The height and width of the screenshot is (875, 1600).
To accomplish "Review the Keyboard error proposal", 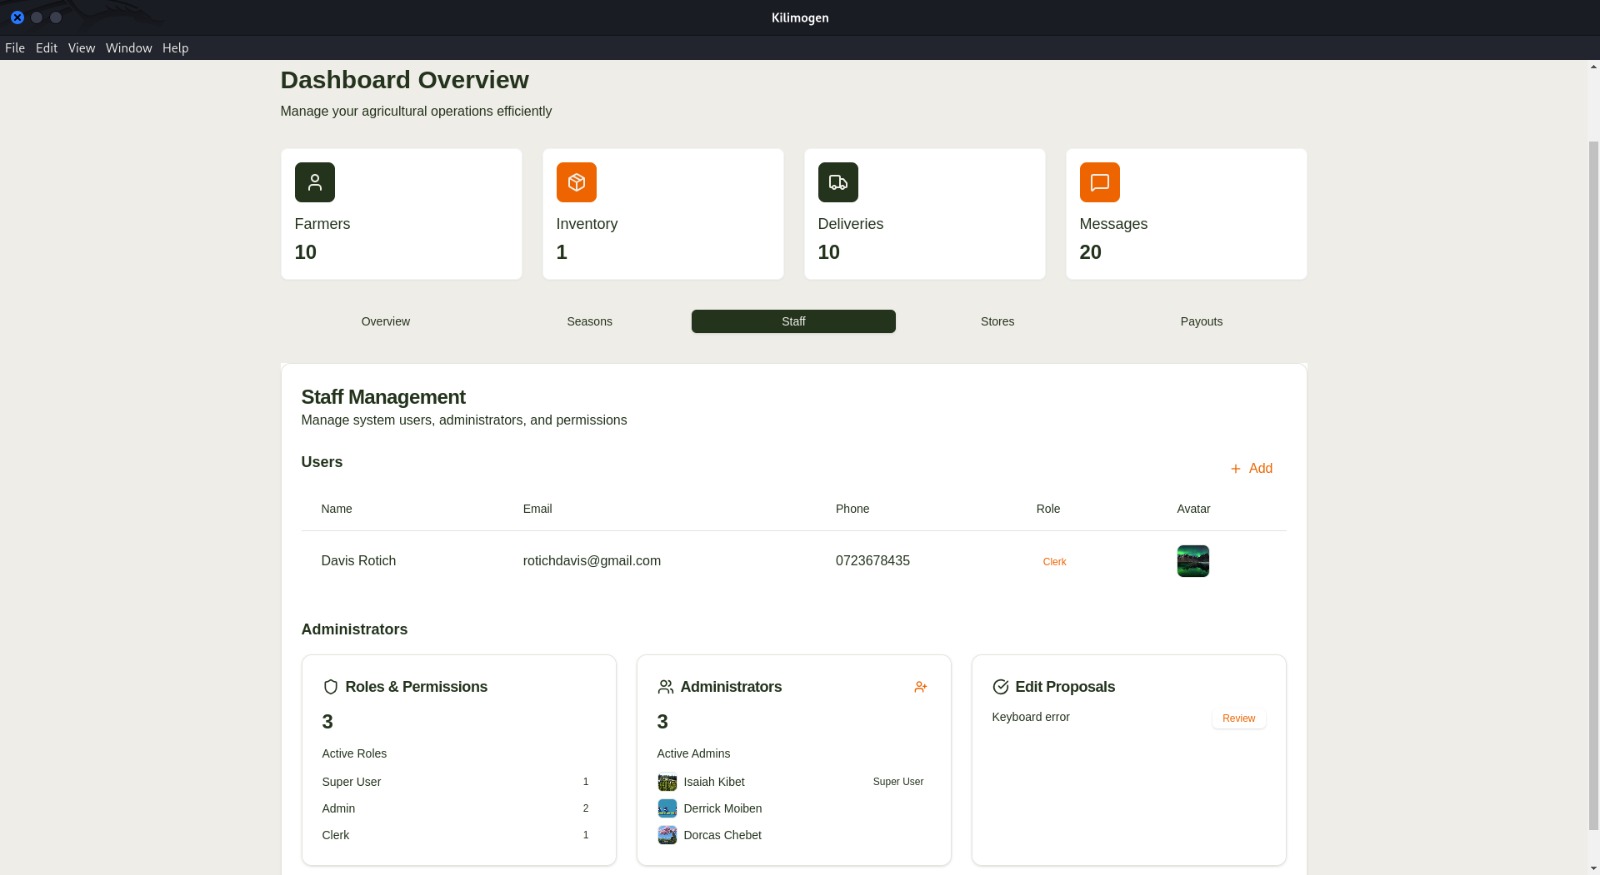I will [1238, 718].
